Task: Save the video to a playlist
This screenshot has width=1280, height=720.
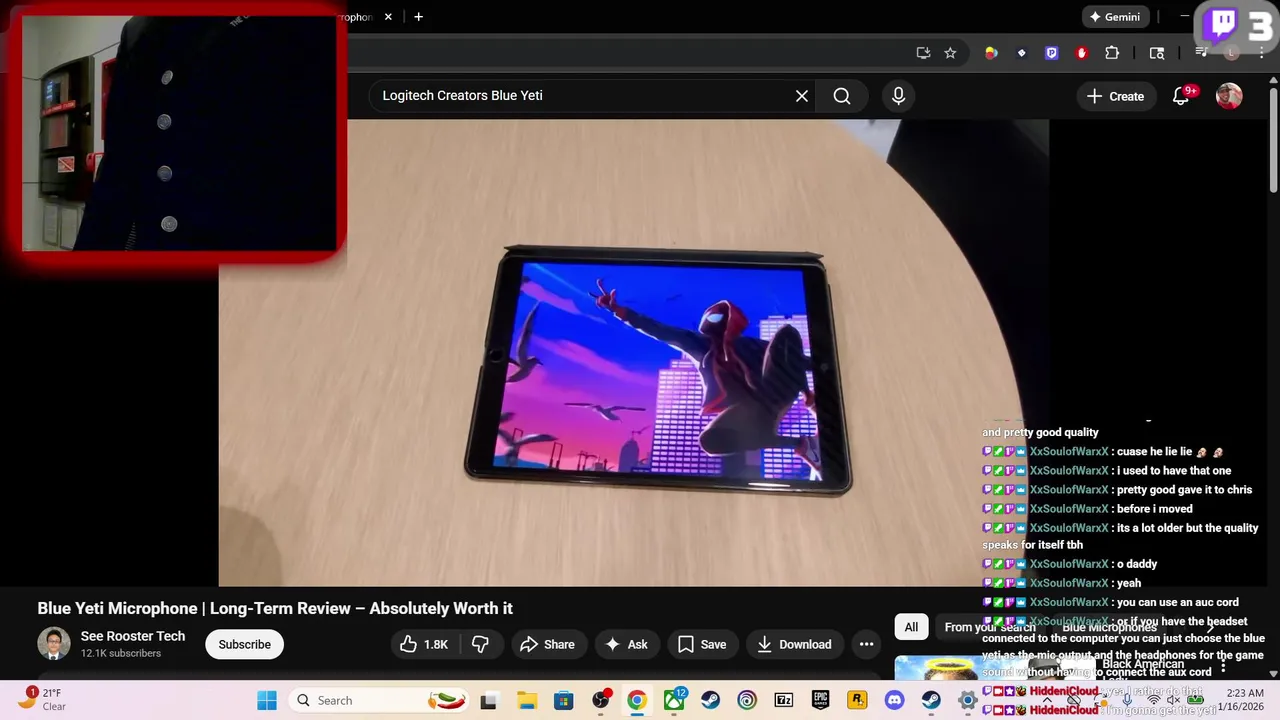Action: [702, 645]
